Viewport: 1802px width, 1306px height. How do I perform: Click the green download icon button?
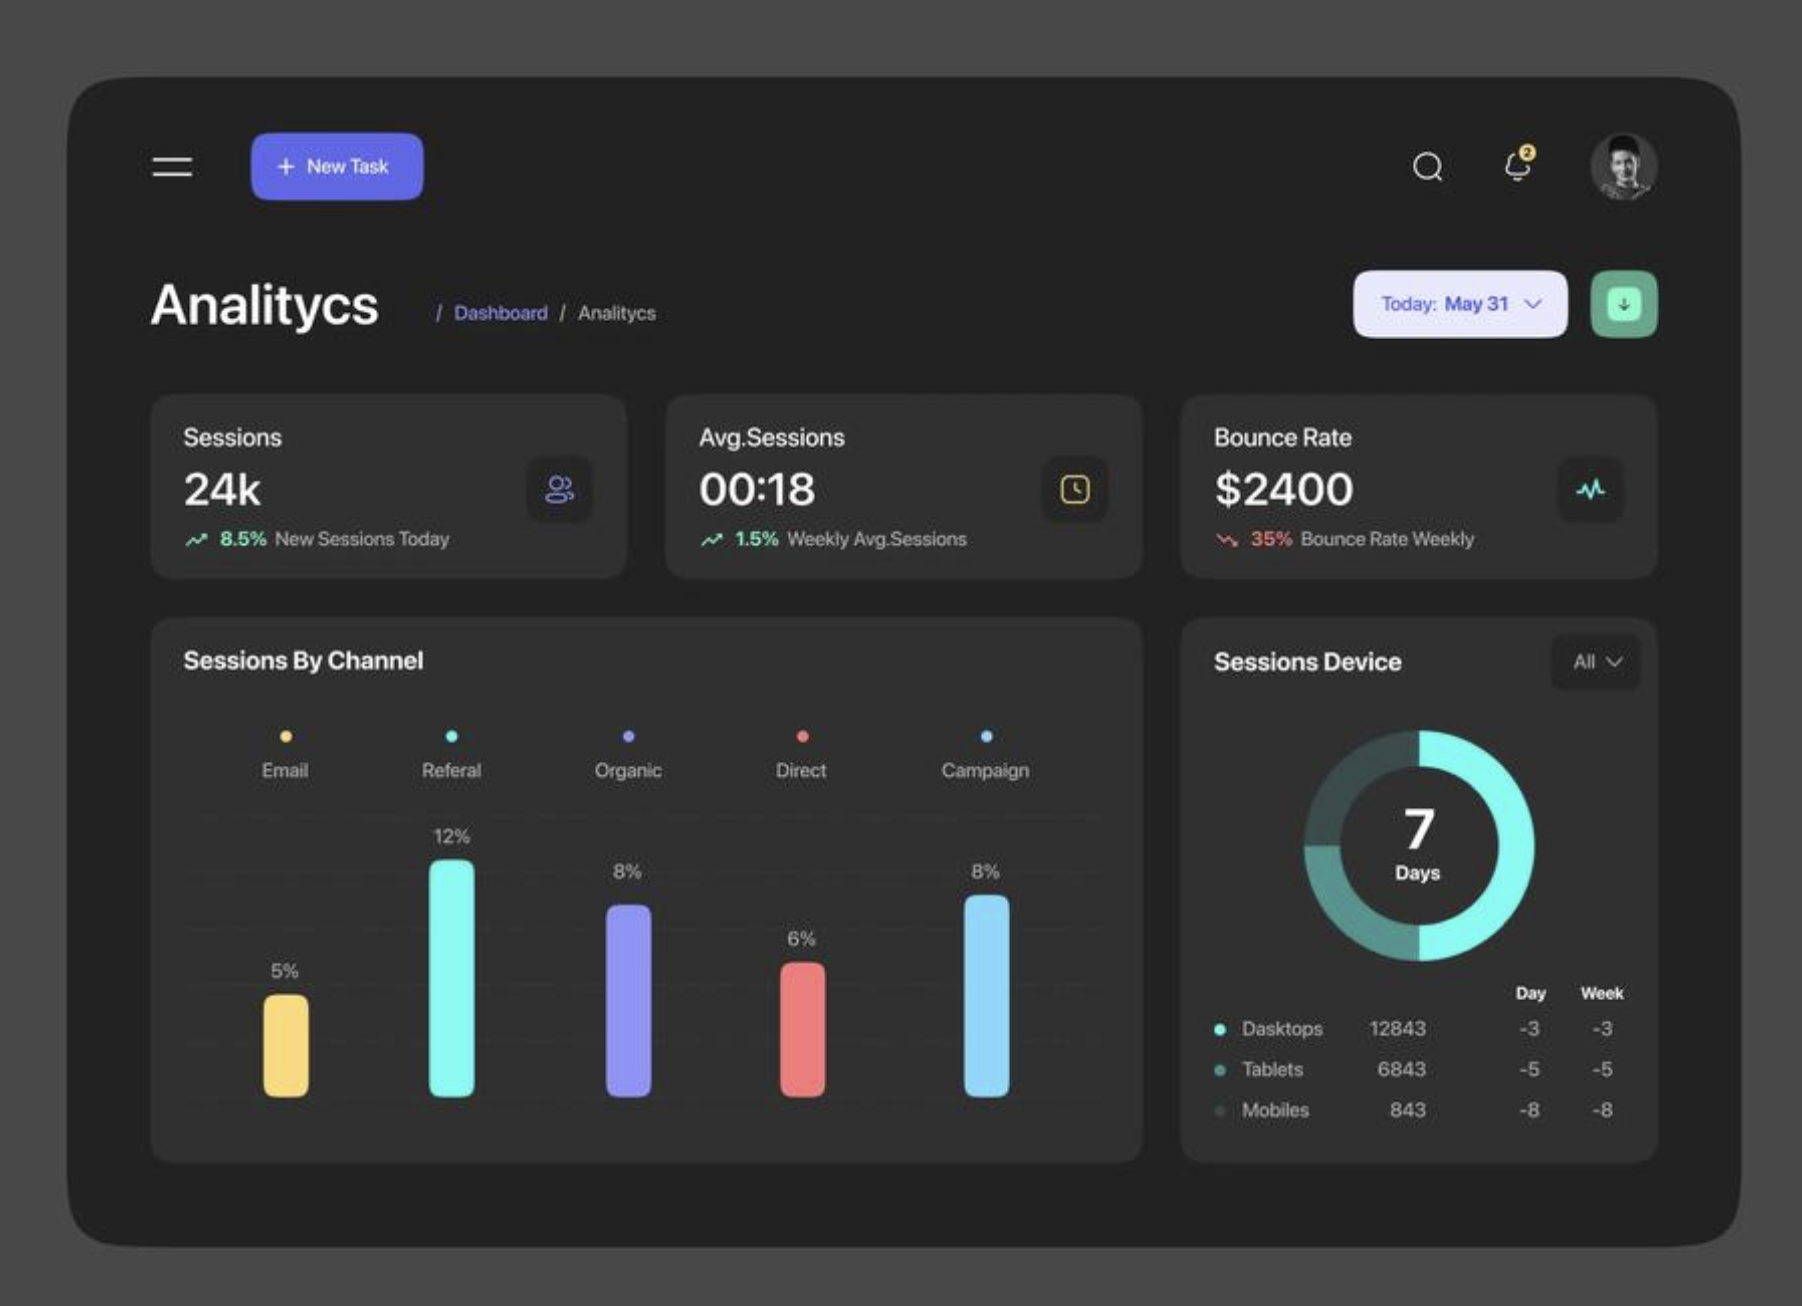coord(1623,304)
